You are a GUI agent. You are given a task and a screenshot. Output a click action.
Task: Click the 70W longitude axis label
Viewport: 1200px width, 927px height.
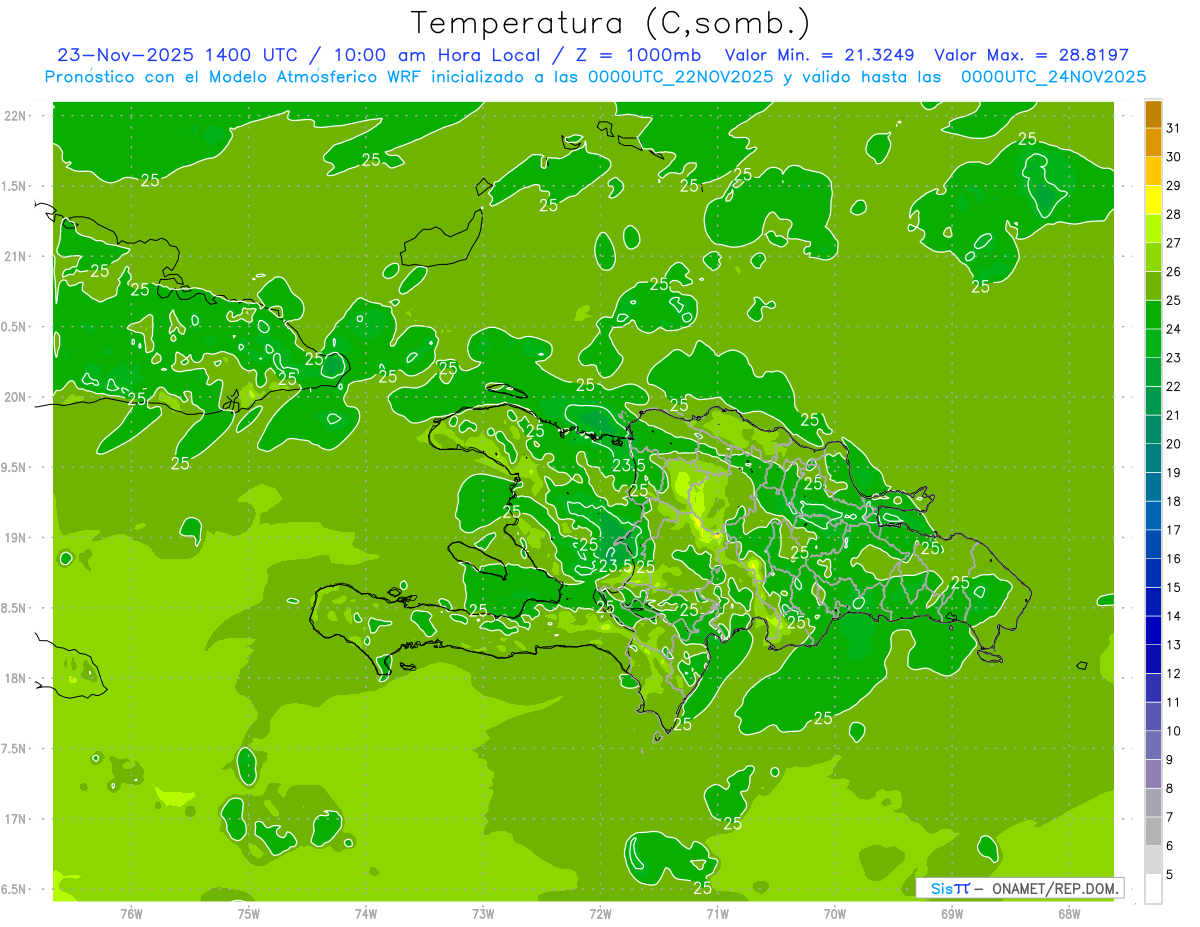click(835, 913)
